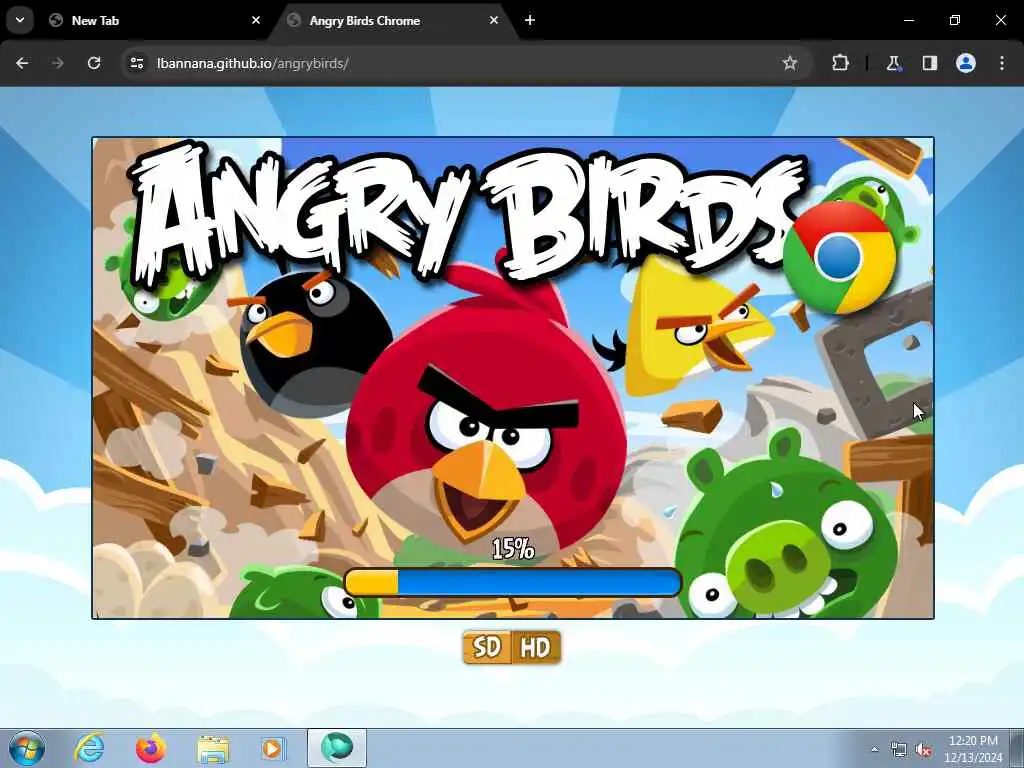Open the taskbar clock showing 12:20 PM
This screenshot has height=768, width=1024.
[x=973, y=749]
